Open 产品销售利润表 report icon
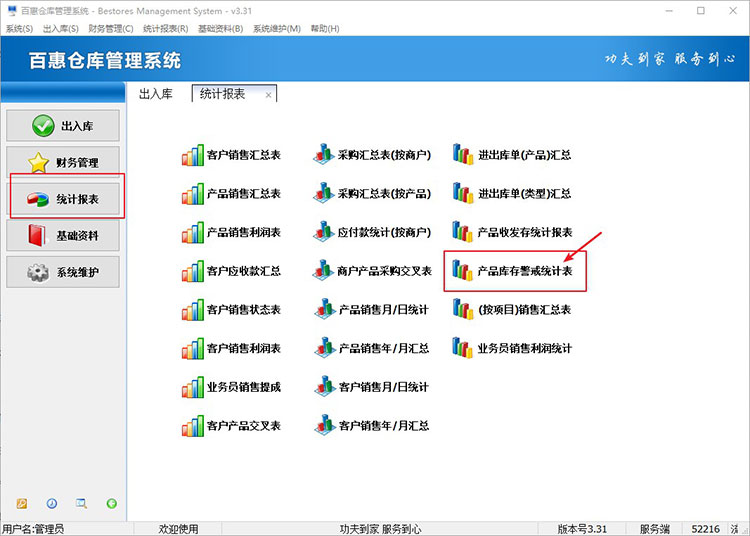This screenshot has height=536, width=750. (x=192, y=232)
